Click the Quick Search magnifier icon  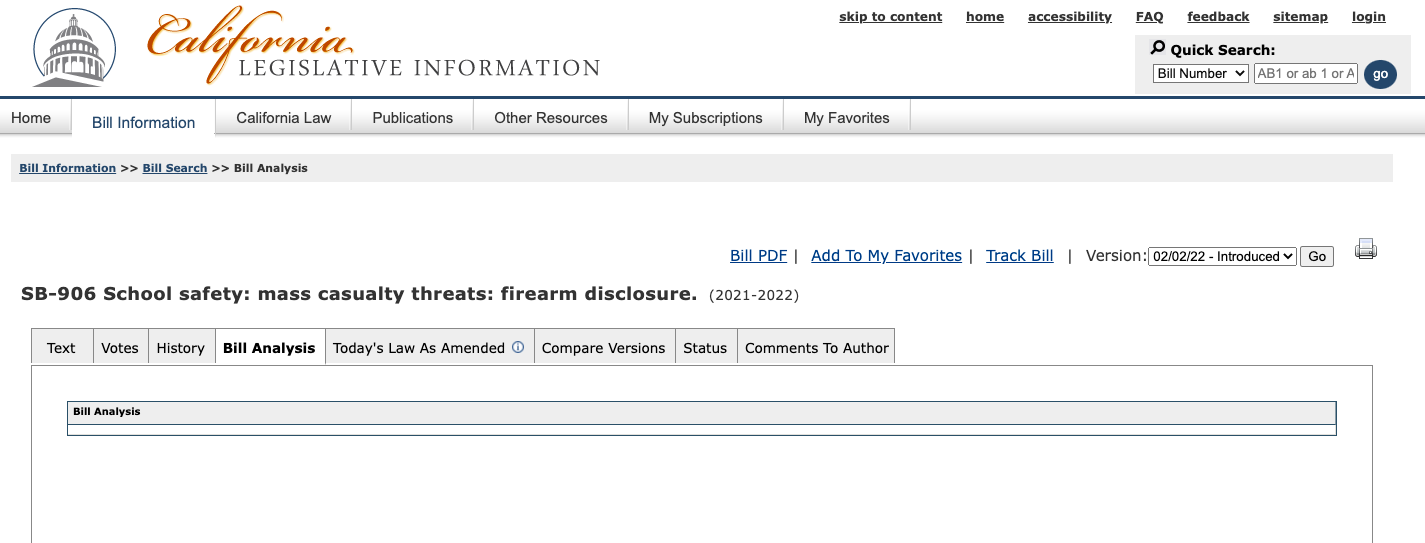pyautogui.click(x=1158, y=48)
